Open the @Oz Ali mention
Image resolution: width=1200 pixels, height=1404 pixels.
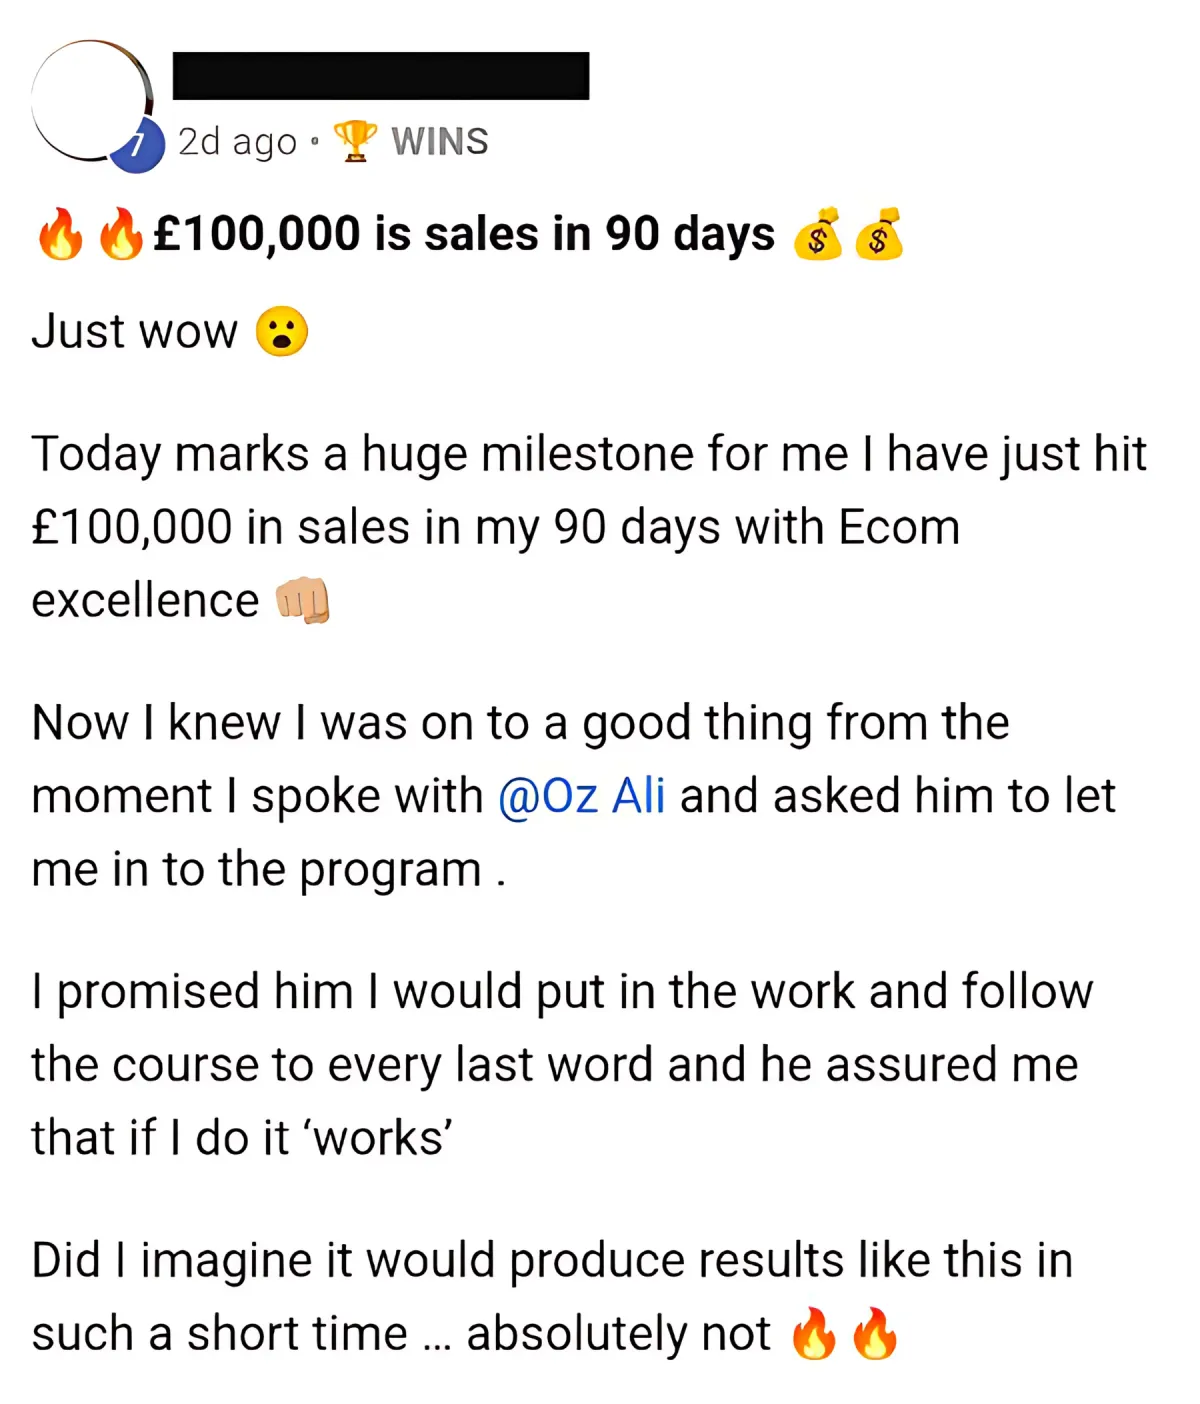581,796
